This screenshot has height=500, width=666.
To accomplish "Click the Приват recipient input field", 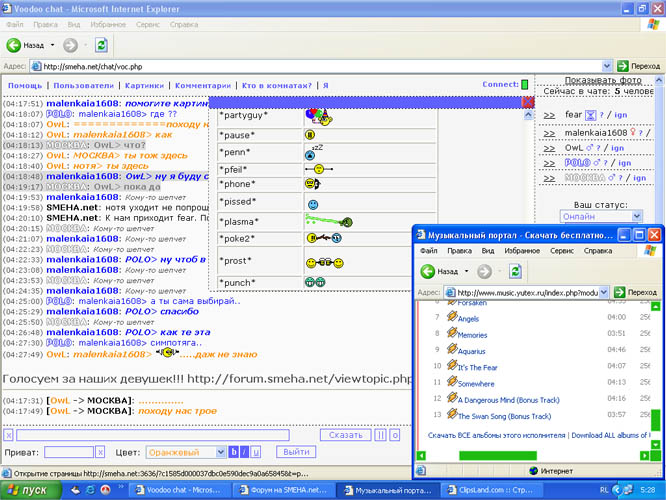I will point(69,452).
